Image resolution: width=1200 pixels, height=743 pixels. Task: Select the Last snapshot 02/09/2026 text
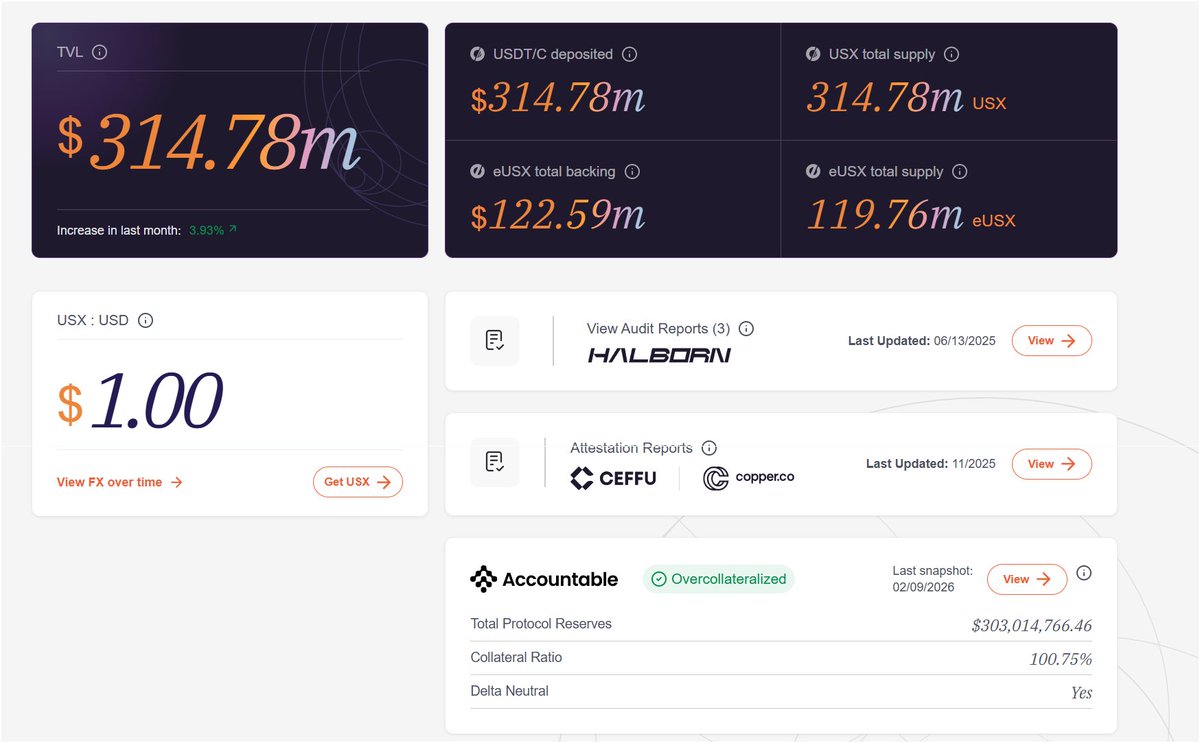932,579
